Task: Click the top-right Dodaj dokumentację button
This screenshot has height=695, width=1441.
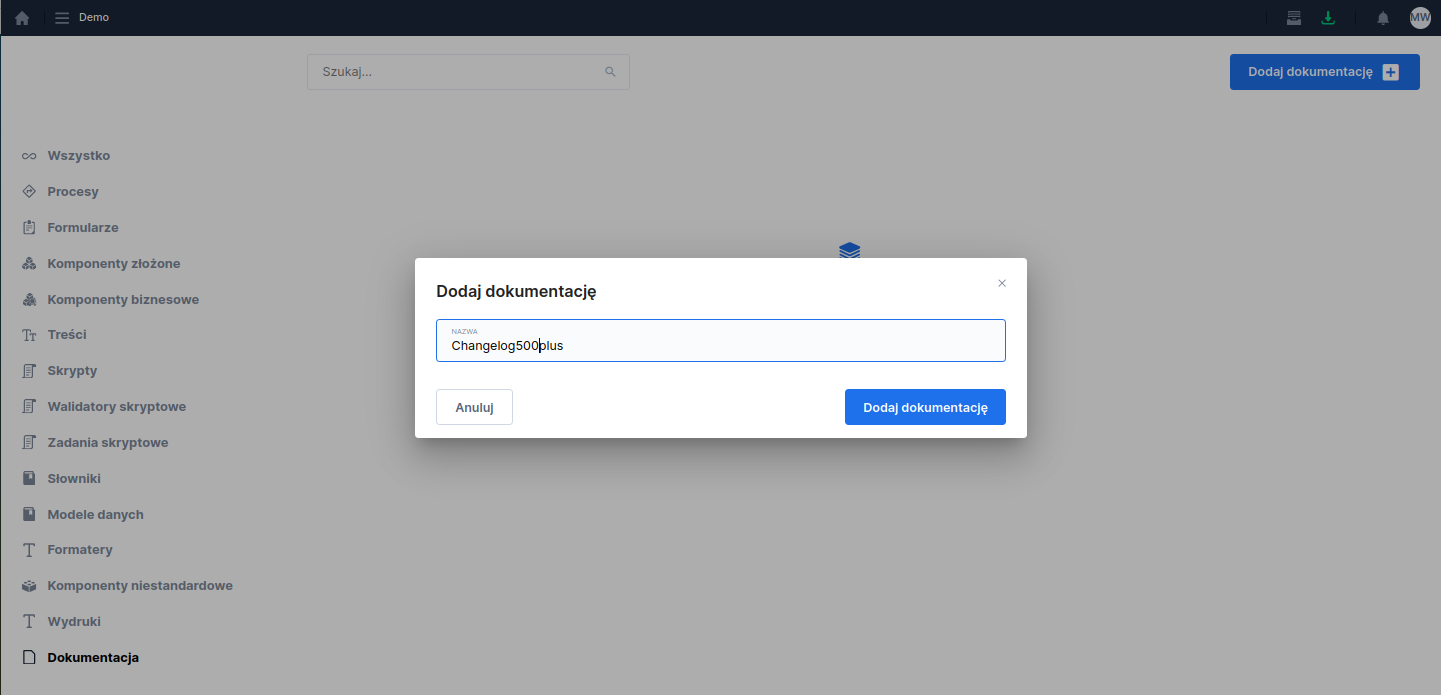Action: tap(1324, 72)
